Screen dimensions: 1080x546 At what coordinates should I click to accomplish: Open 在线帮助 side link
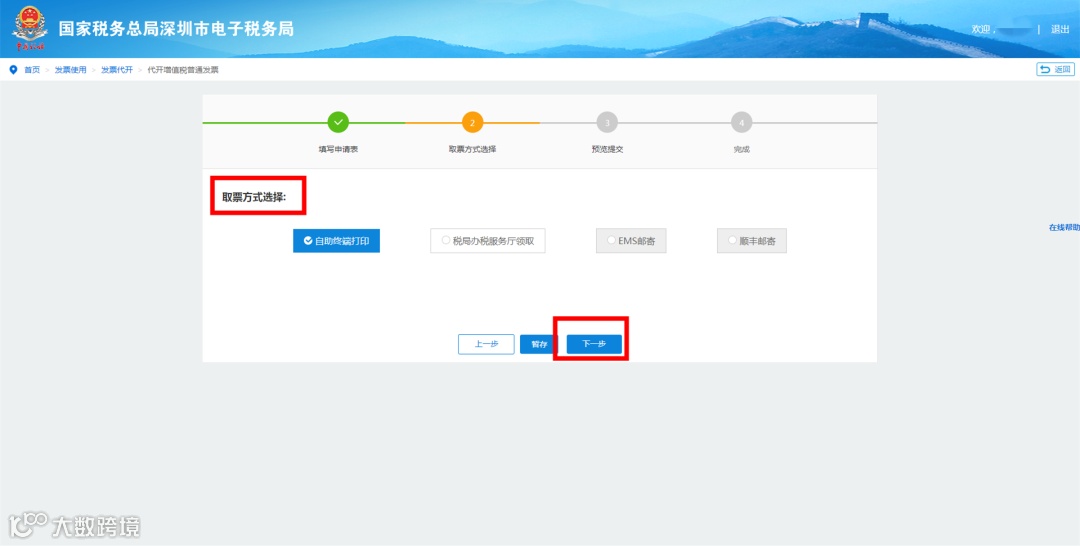point(1064,227)
